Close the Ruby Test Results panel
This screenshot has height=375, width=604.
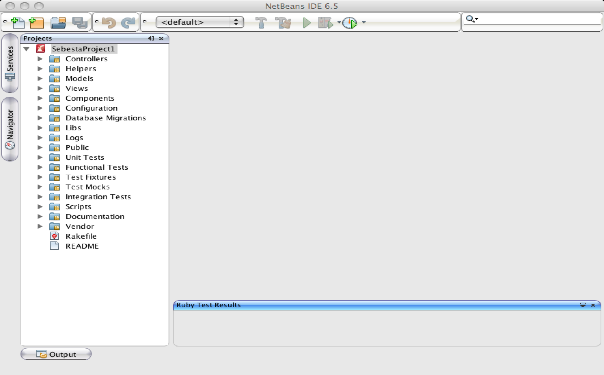click(x=593, y=305)
